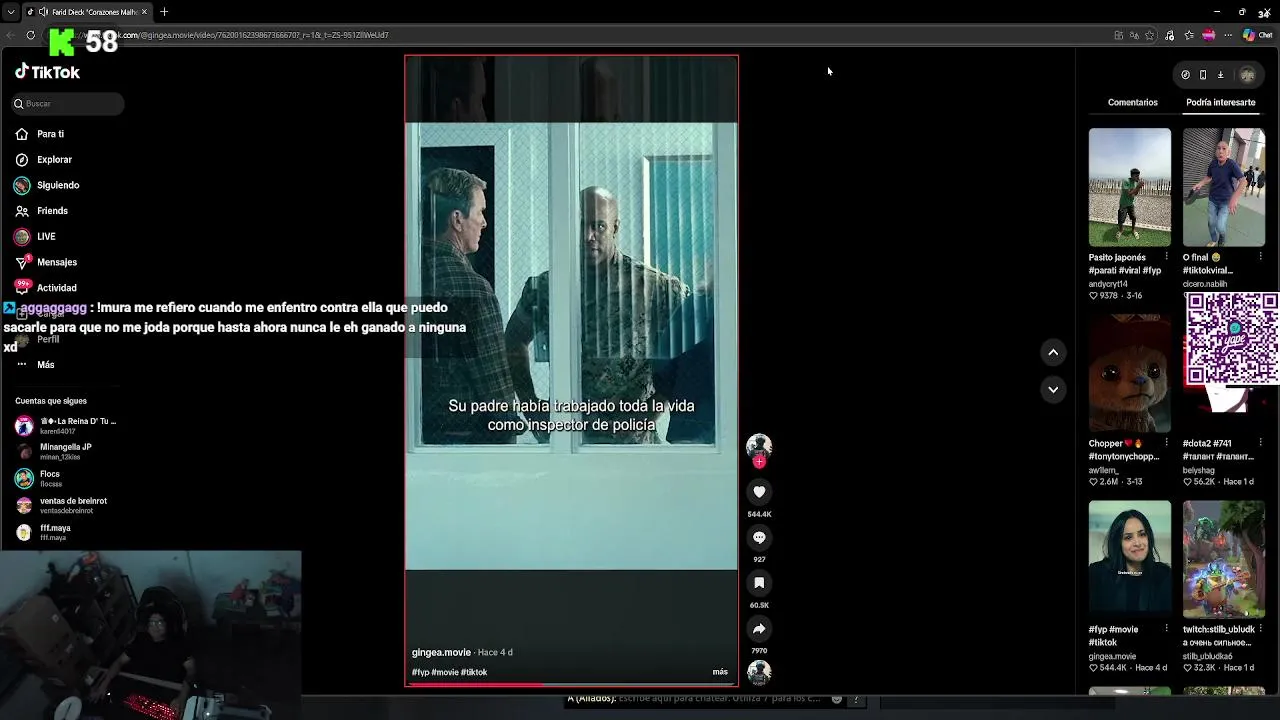This screenshot has height=720, width=1280.
Task: Open the LIVE section
Action: pyautogui.click(x=46, y=237)
